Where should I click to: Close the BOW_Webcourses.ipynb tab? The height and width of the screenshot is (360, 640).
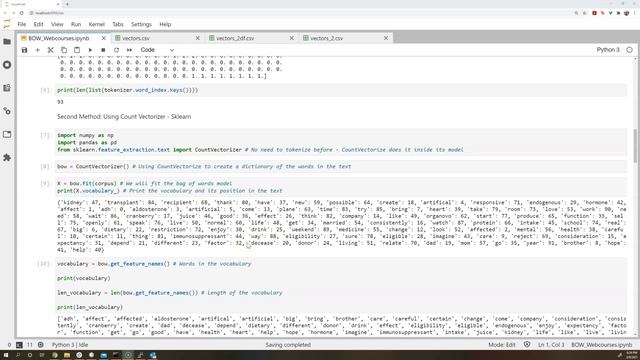coord(104,38)
